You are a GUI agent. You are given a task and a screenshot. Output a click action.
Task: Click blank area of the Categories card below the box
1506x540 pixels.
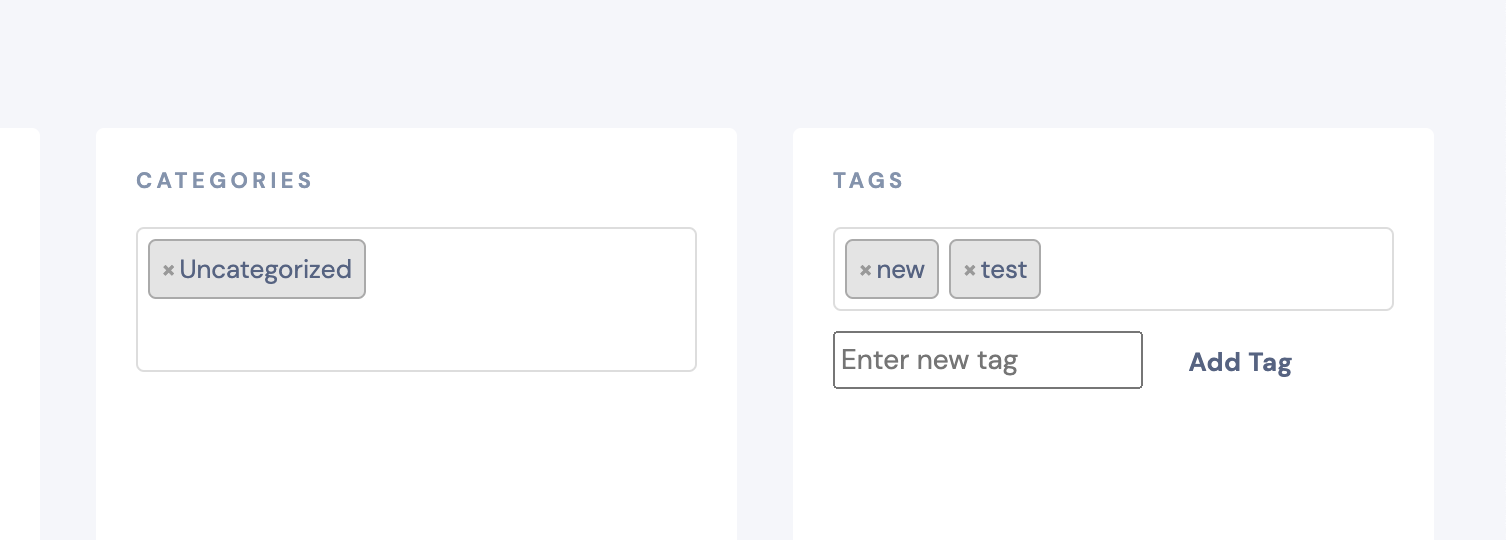point(416,456)
